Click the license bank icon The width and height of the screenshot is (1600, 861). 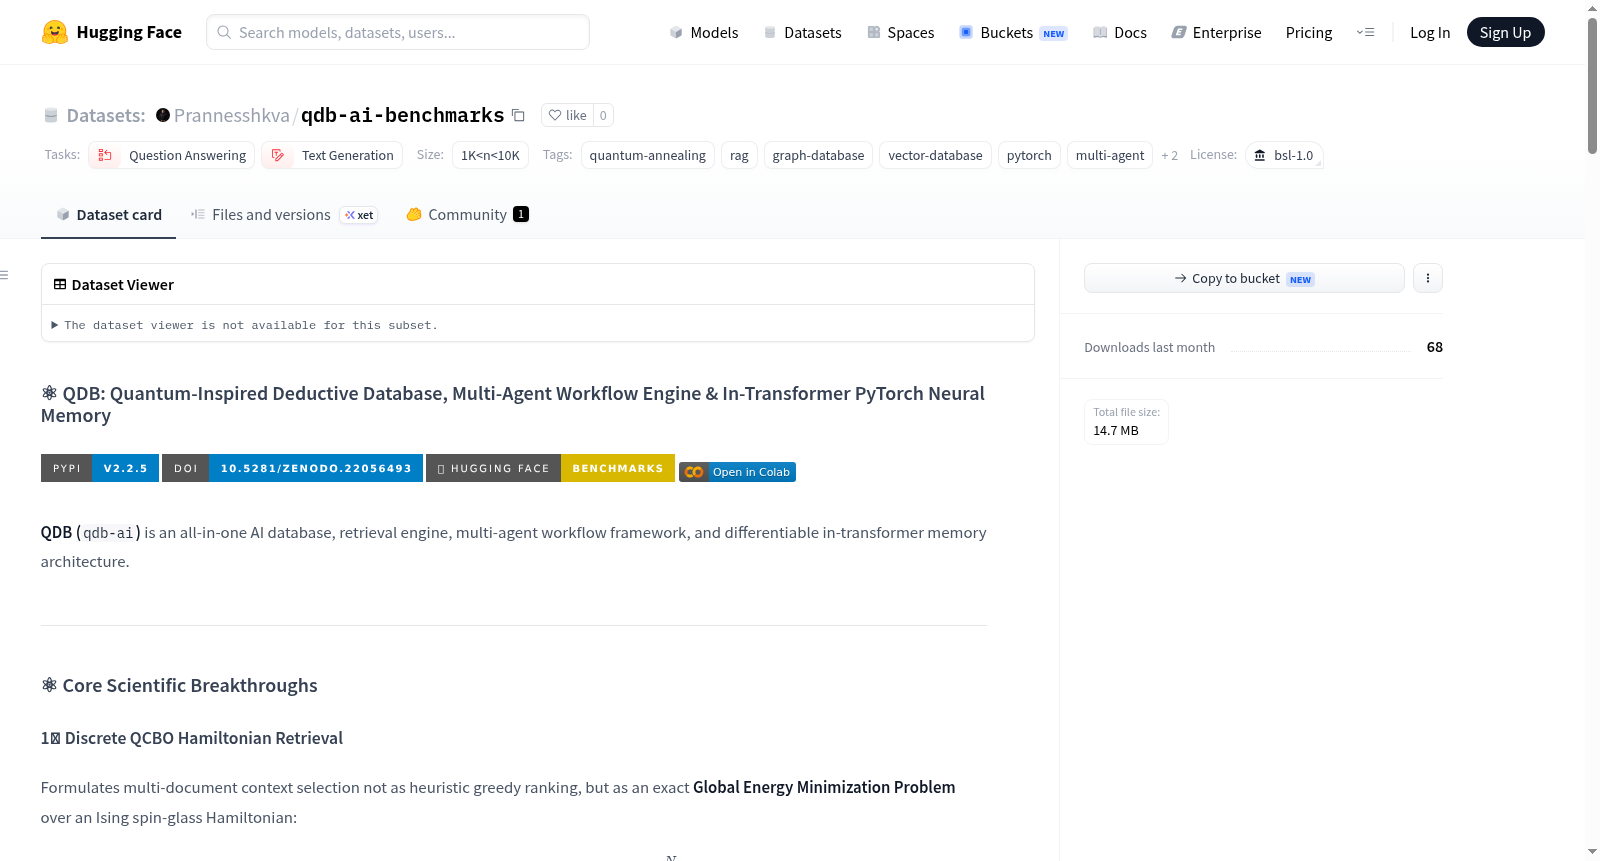tap(1260, 155)
